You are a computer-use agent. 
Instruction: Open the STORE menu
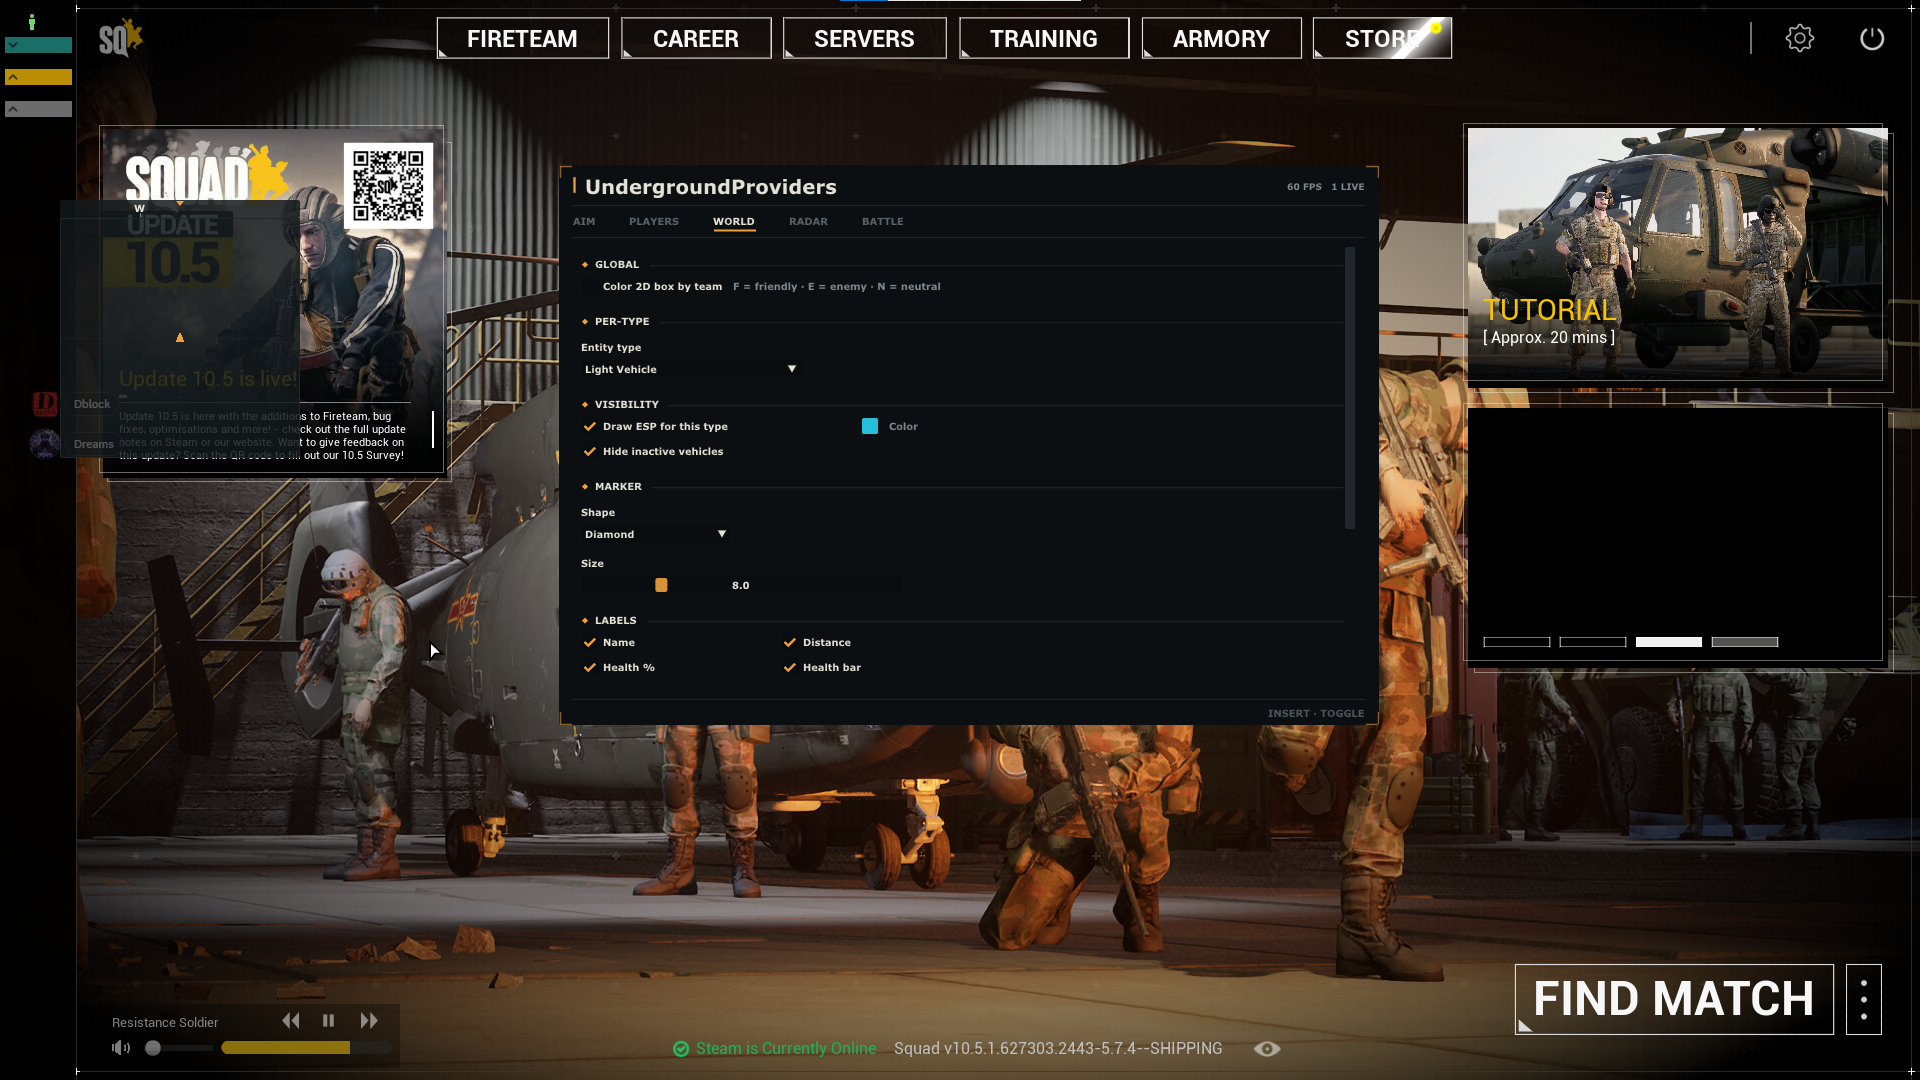[1382, 38]
